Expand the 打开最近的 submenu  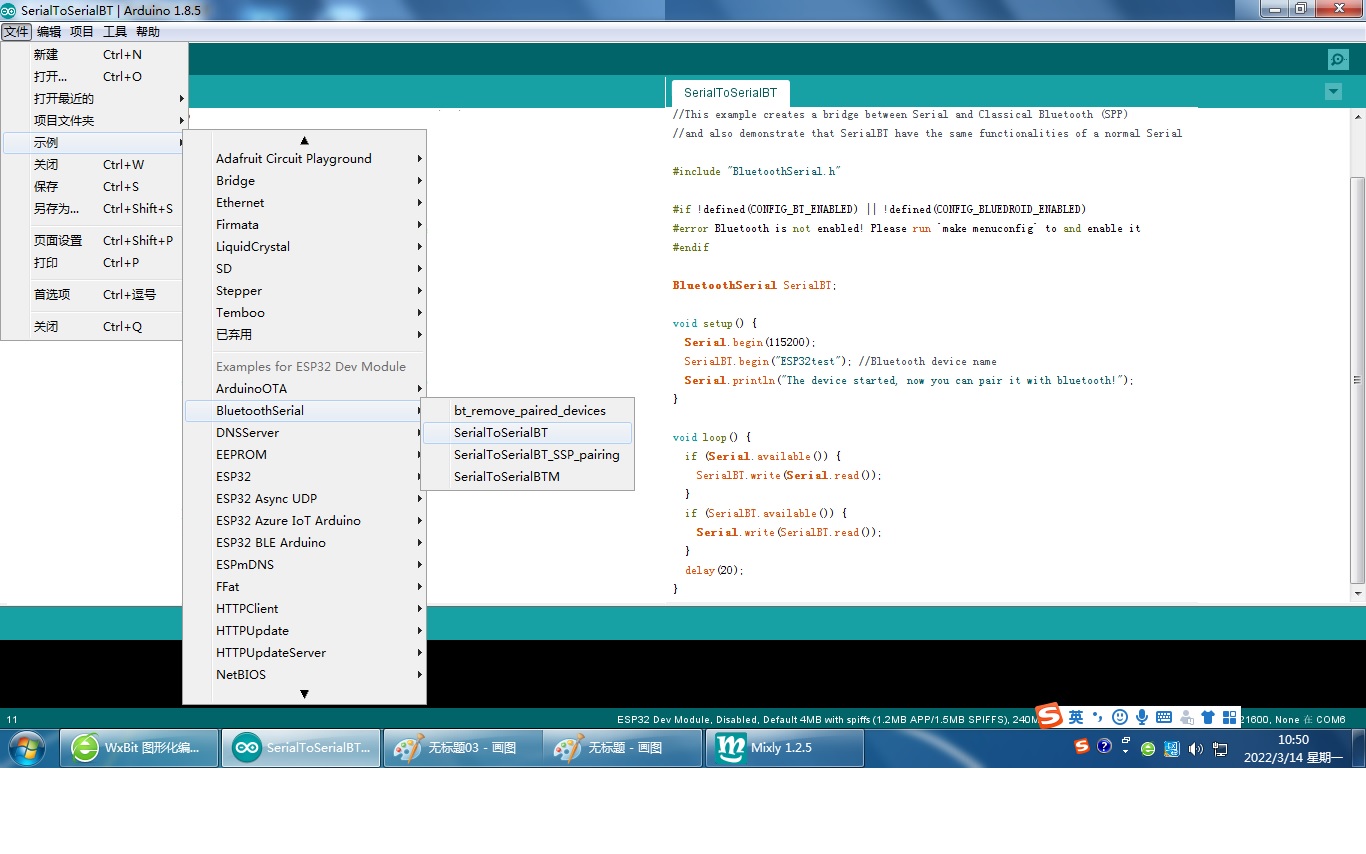pos(94,99)
